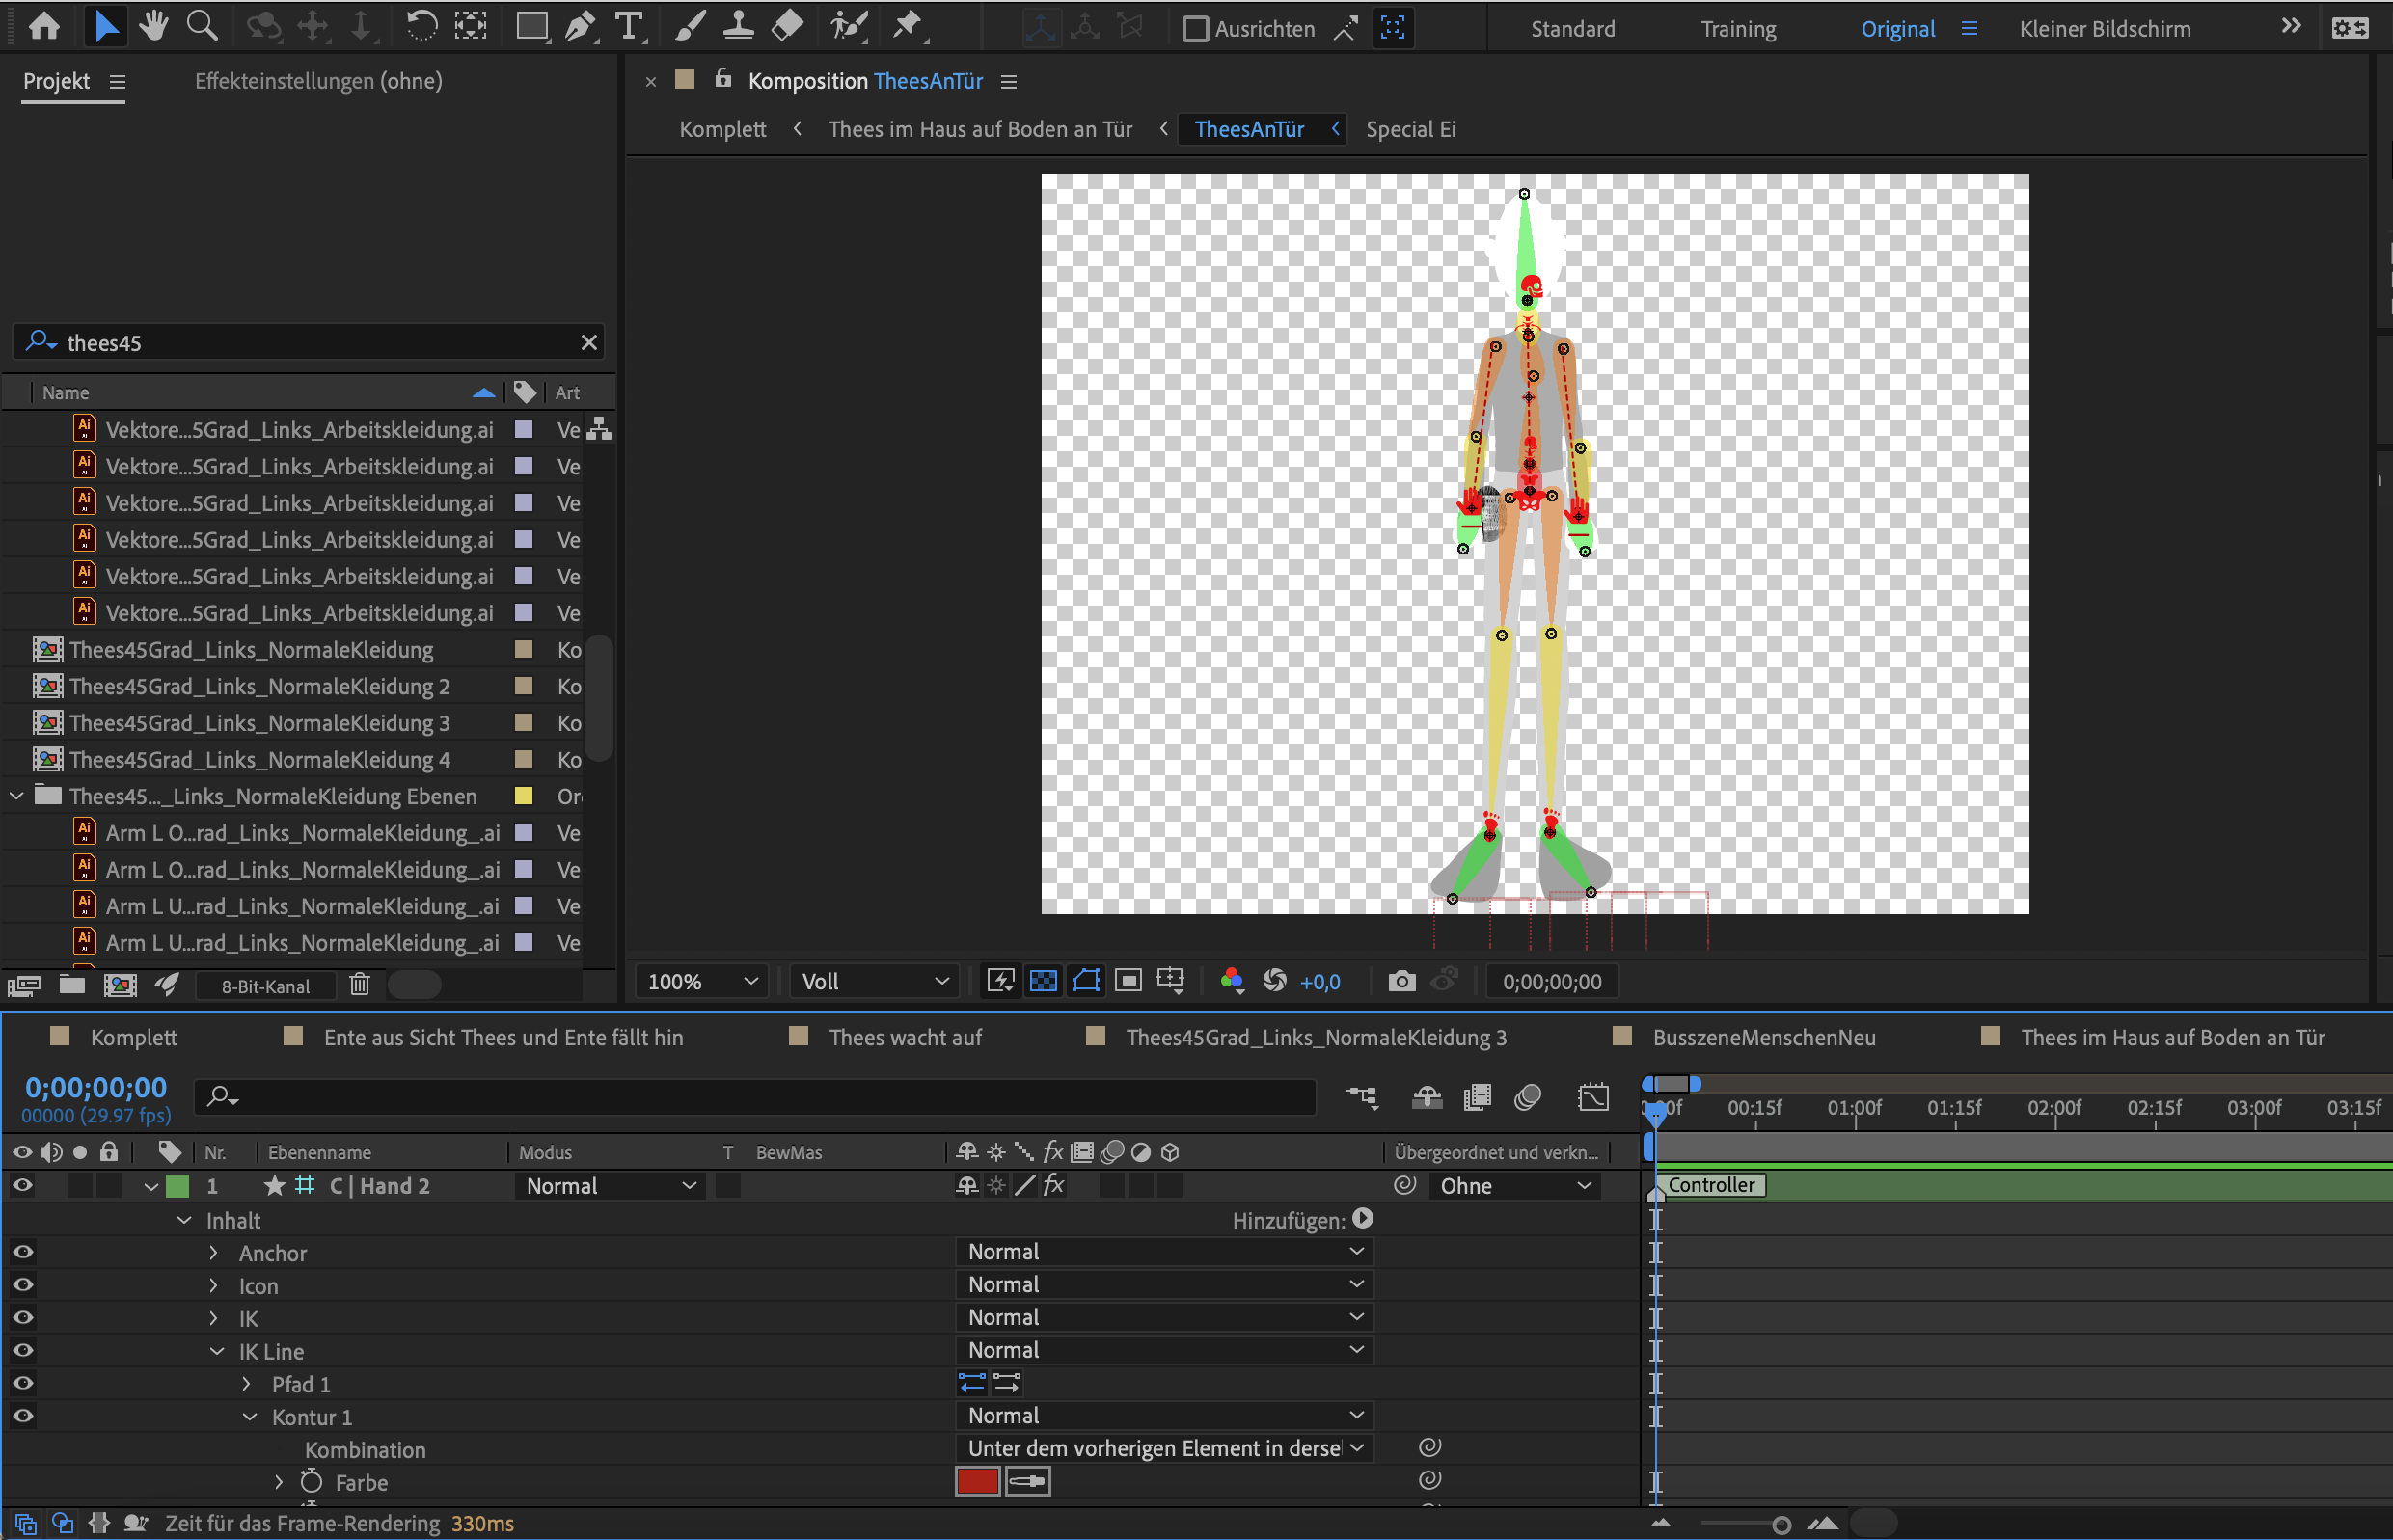Toggle visibility of the Anchor group
The height and width of the screenshot is (1540, 2393).
pyautogui.click(x=22, y=1252)
